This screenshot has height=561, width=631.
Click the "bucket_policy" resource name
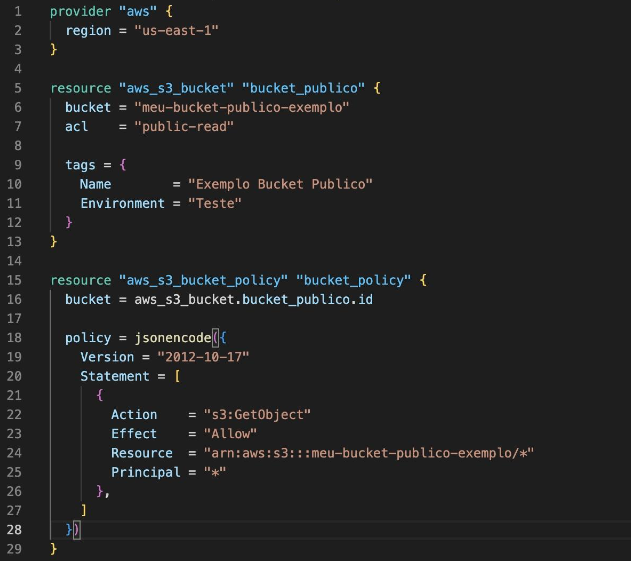(353, 280)
